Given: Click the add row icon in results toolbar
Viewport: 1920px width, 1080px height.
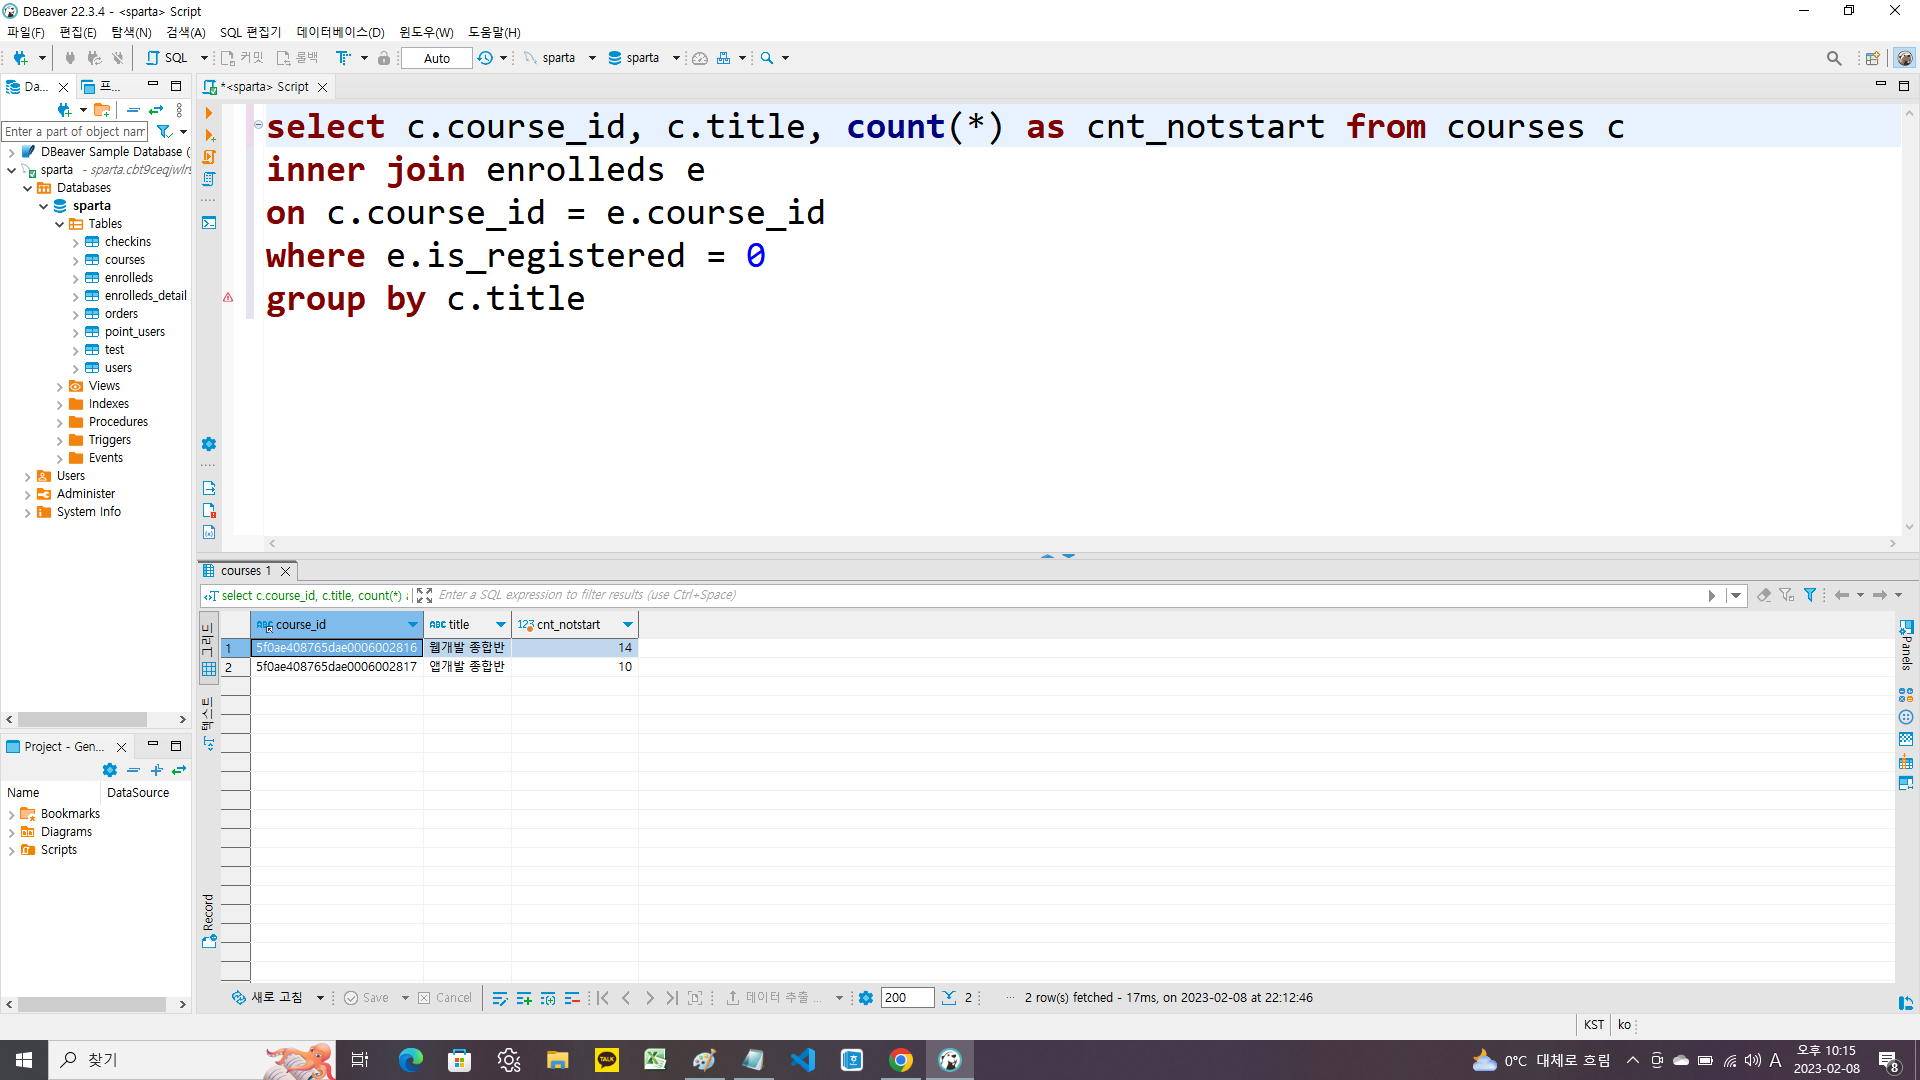Looking at the screenshot, I should pos(524,998).
